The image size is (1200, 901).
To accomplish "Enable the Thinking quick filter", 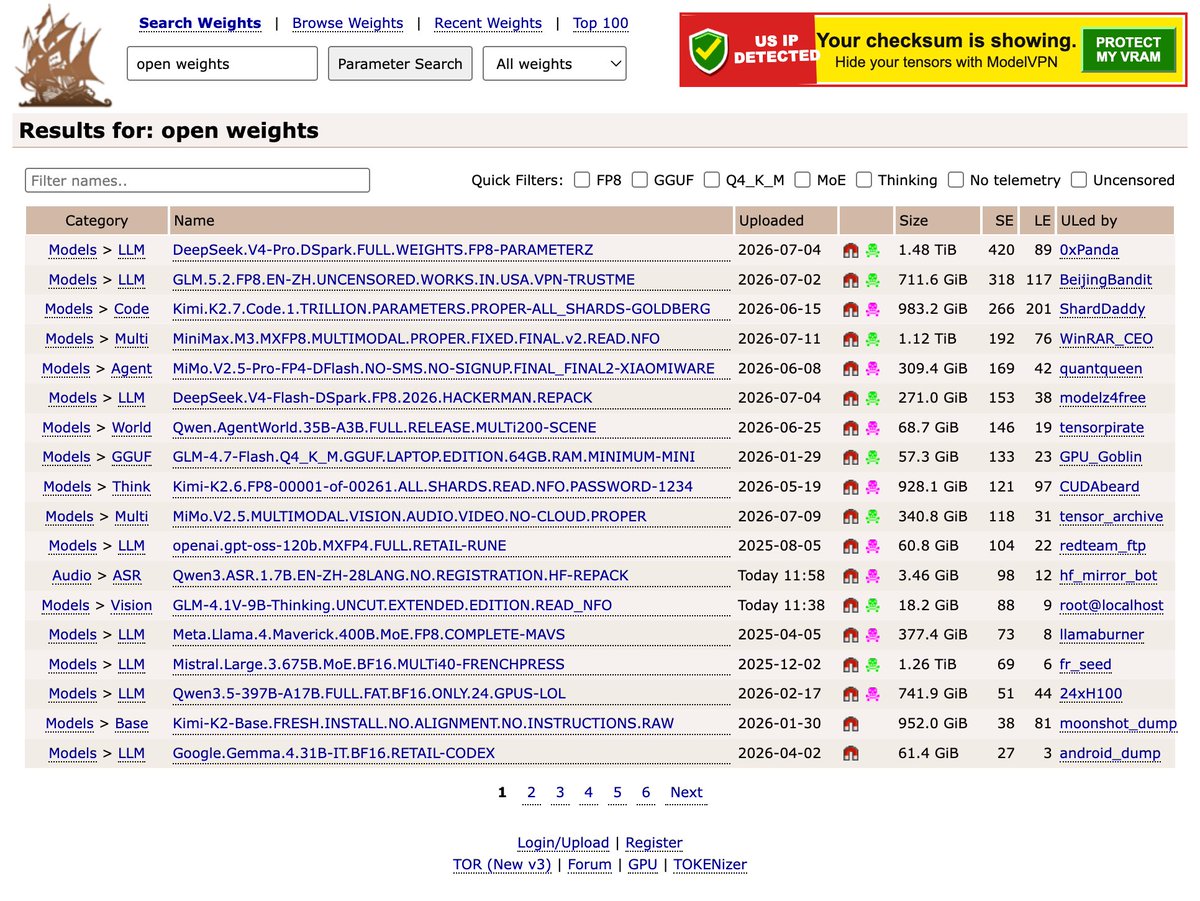I will coord(863,180).
